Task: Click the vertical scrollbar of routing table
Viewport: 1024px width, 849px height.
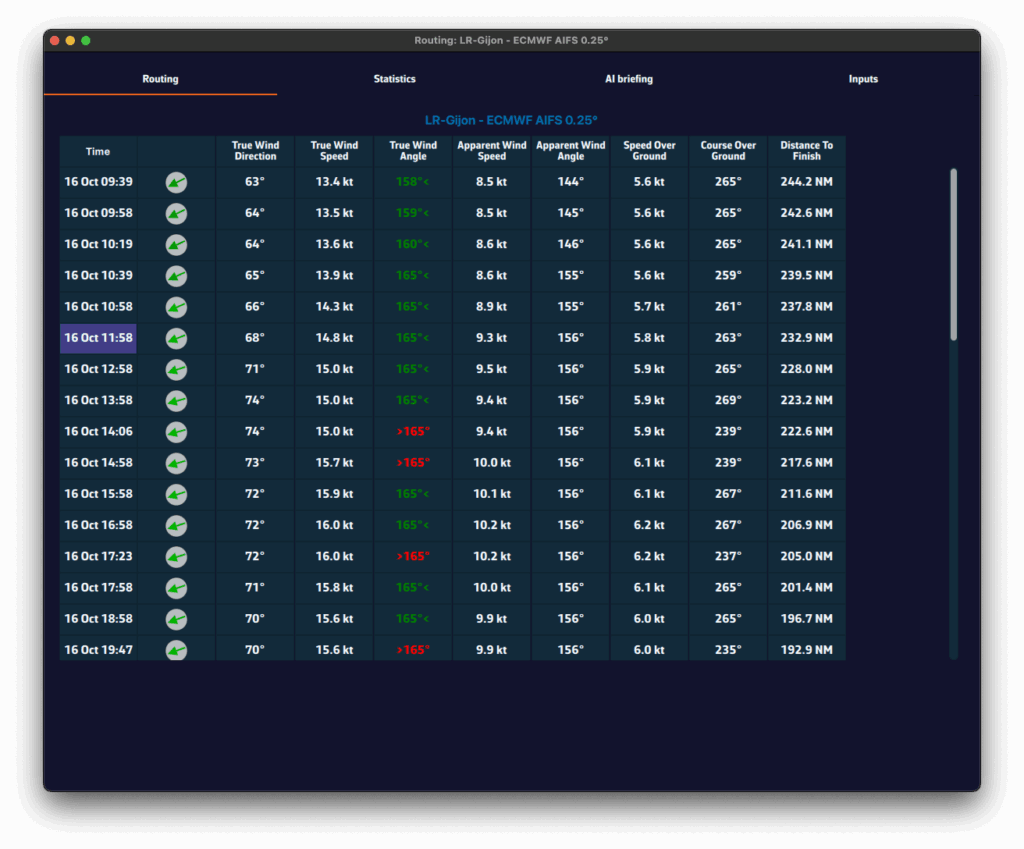Action: [953, 254]
